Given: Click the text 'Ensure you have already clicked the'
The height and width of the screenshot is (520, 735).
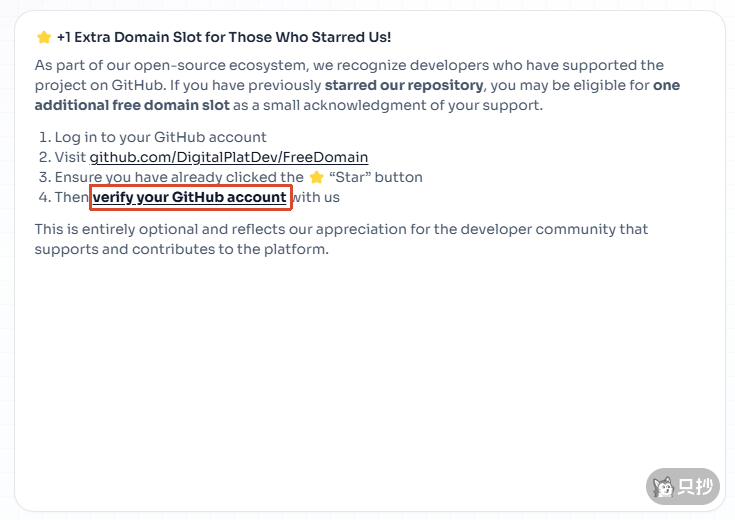Looking at the screenshot, I should (179, 177).
